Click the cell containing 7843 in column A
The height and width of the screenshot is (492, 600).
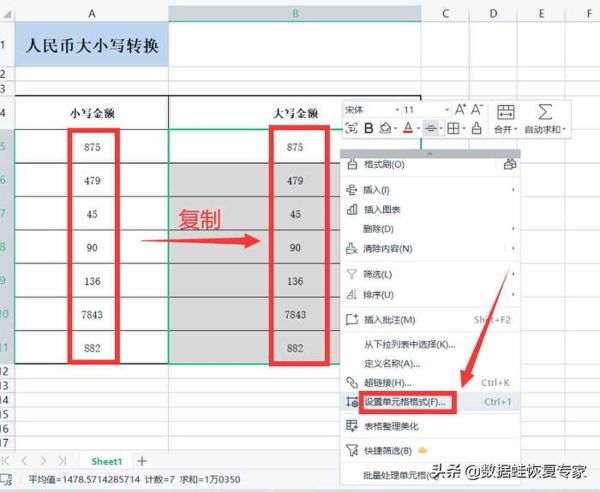pos(92,314)
